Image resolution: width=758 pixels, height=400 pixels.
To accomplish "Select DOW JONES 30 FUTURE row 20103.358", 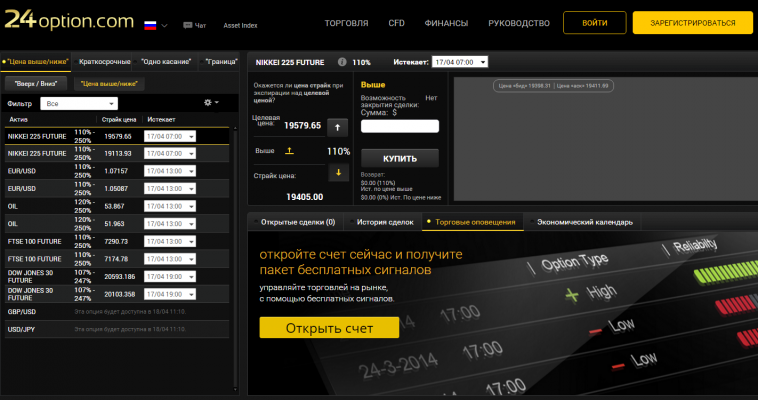I will [x=117, y=294].
